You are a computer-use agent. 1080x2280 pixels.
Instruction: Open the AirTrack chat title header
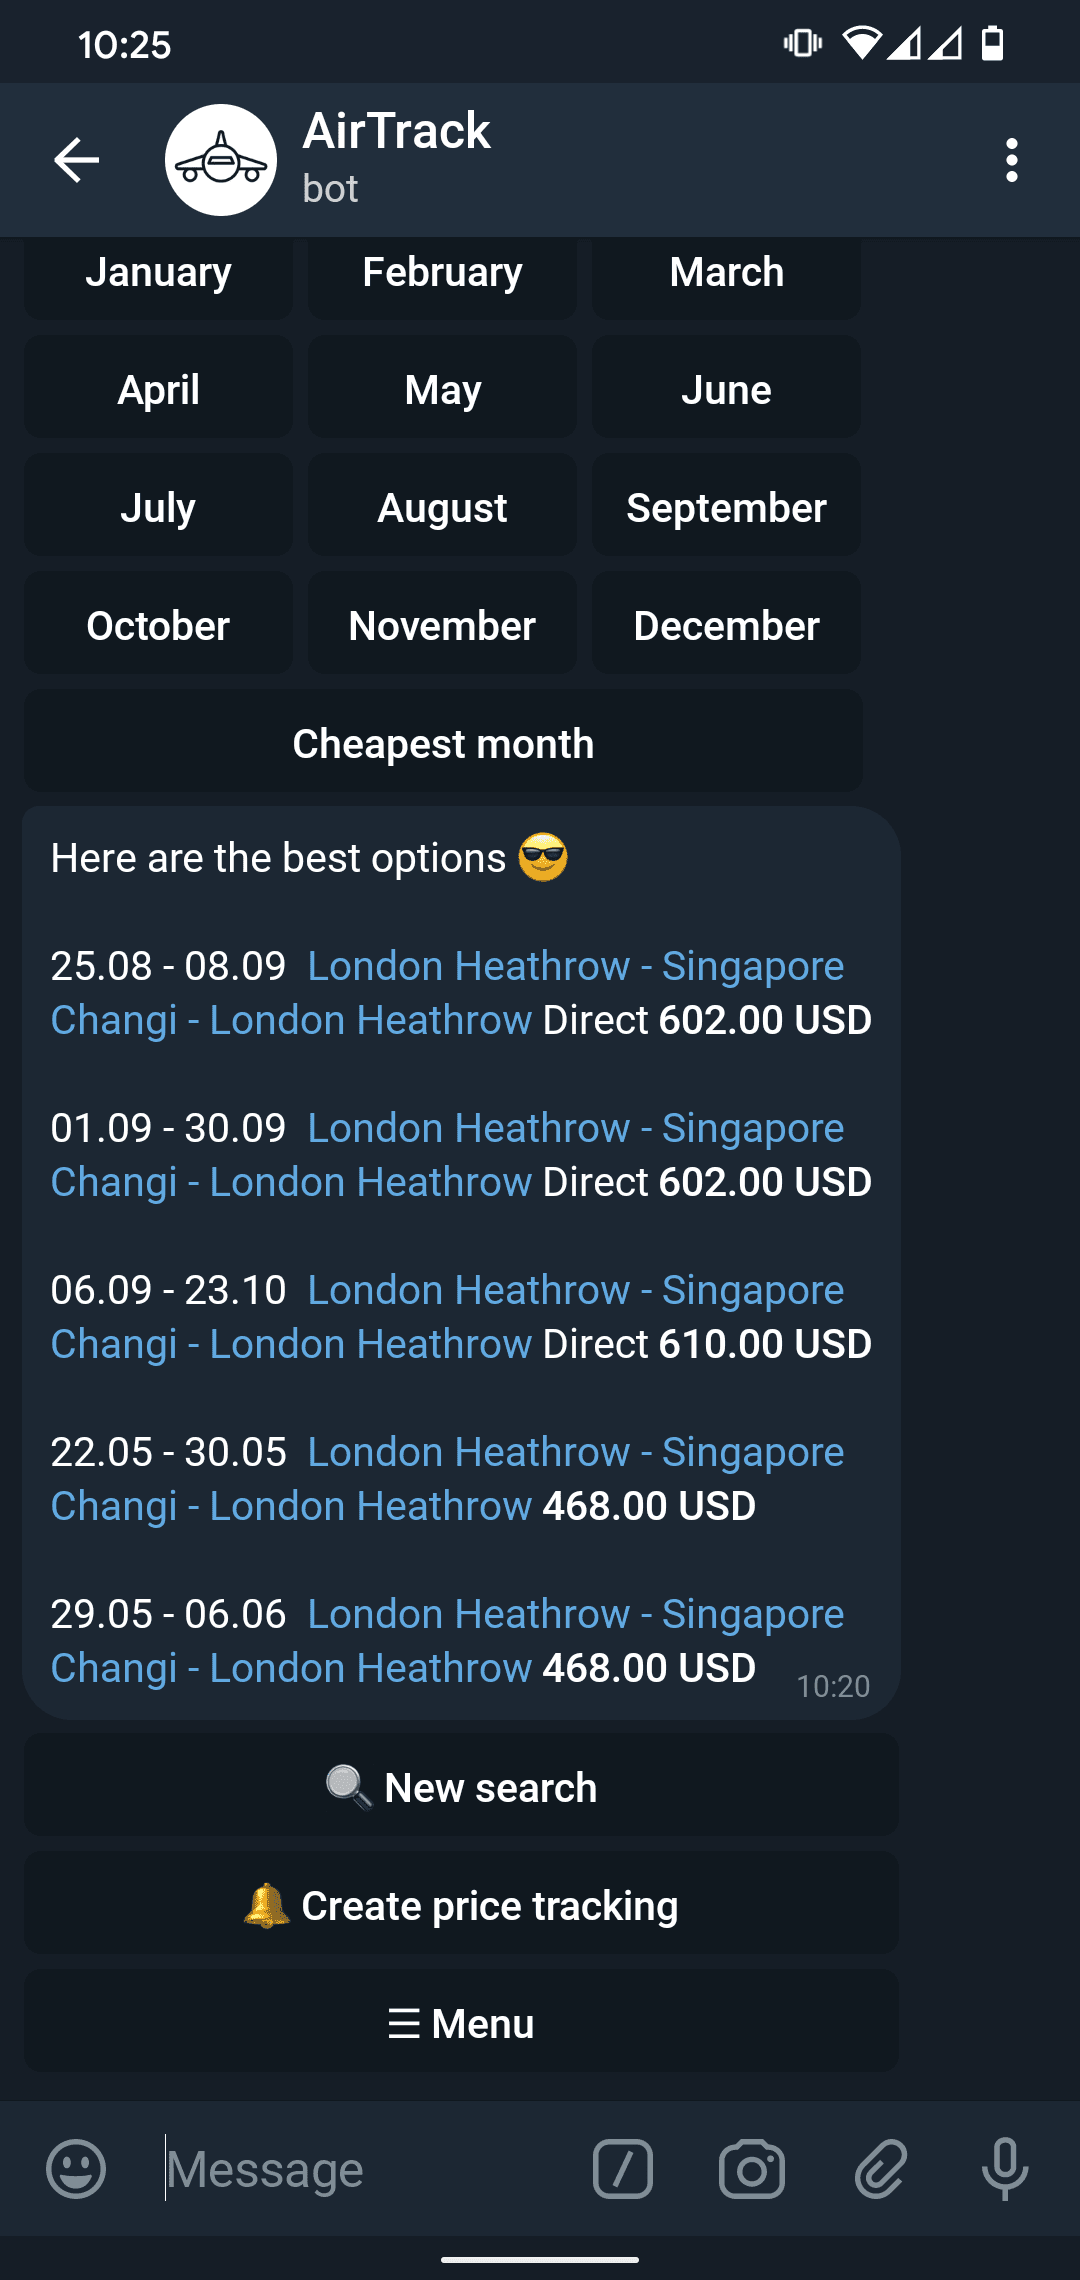coord(396,158)
